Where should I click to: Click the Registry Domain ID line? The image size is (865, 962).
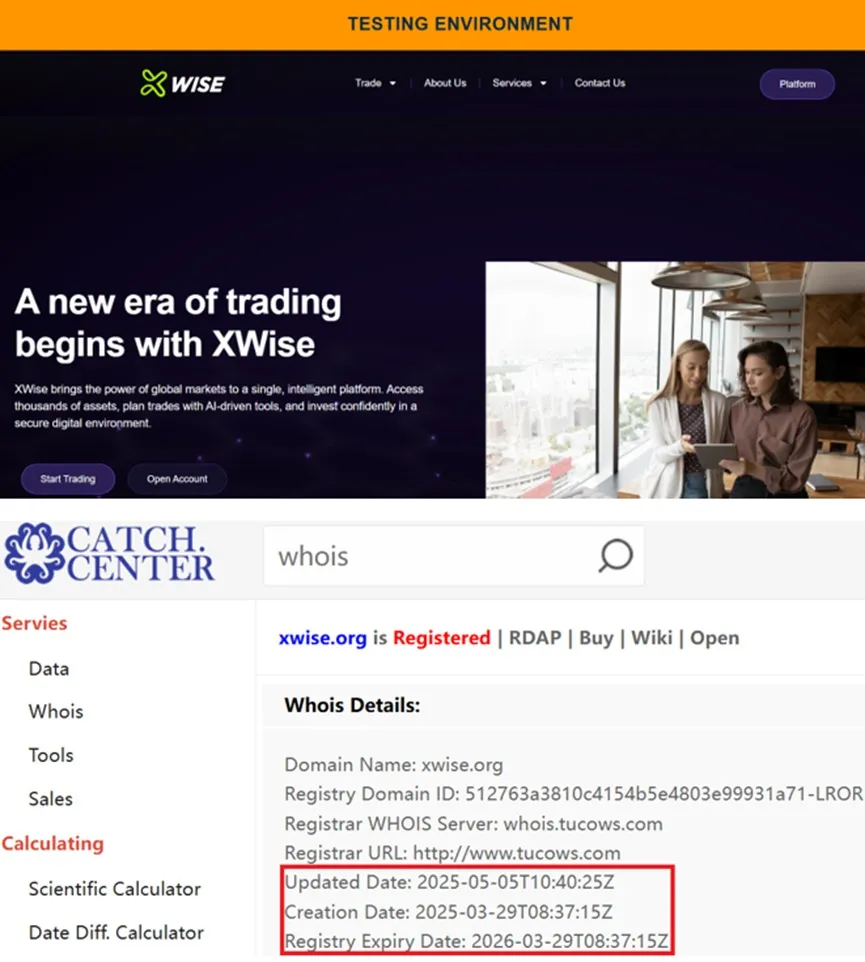(574, 794)
